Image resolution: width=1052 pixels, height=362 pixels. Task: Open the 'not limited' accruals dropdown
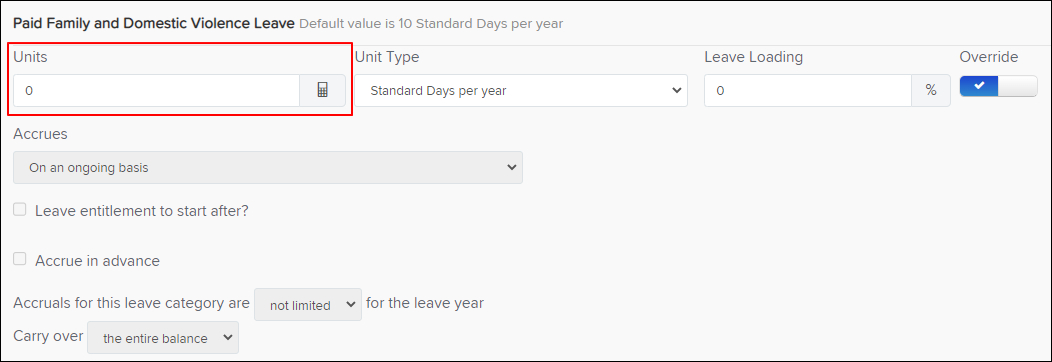click(308, 305)
